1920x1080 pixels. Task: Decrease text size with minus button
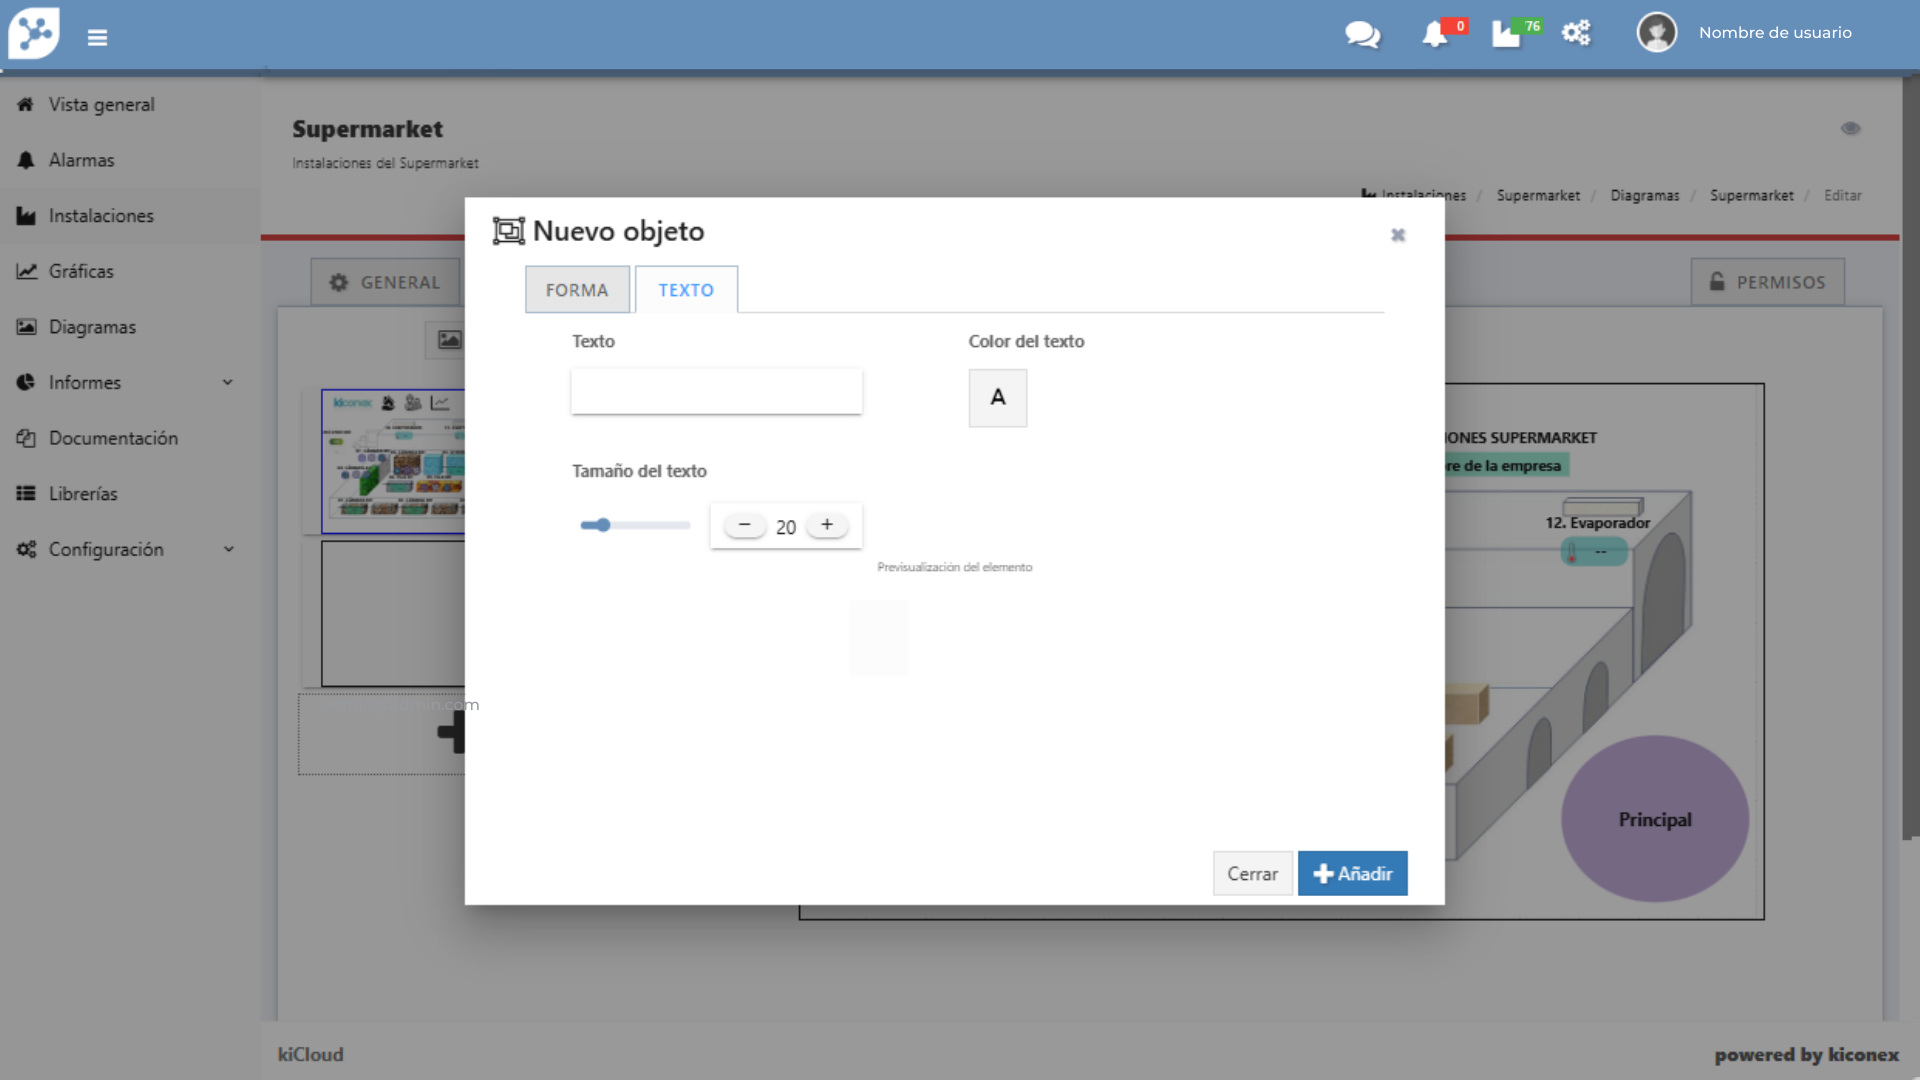(744, 525)
